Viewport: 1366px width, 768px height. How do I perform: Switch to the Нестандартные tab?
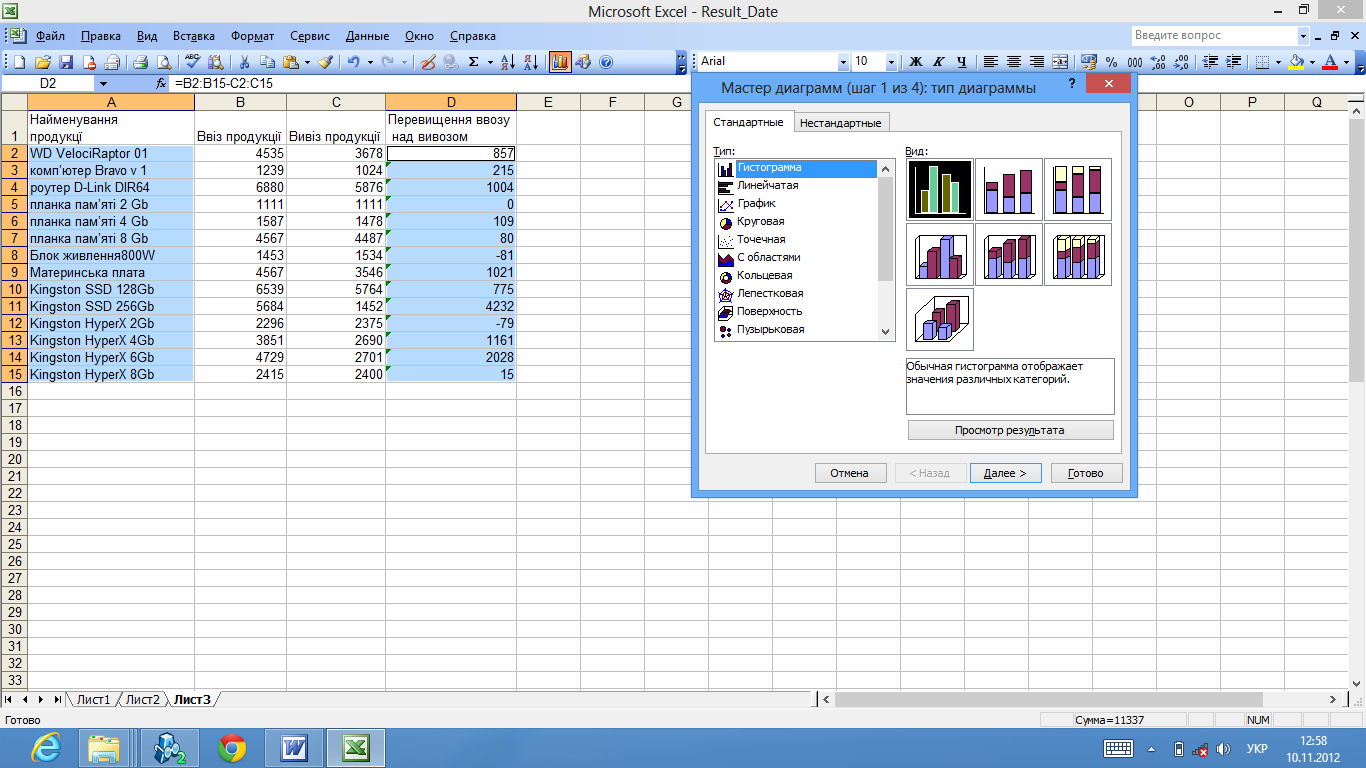tap(841, 123)
